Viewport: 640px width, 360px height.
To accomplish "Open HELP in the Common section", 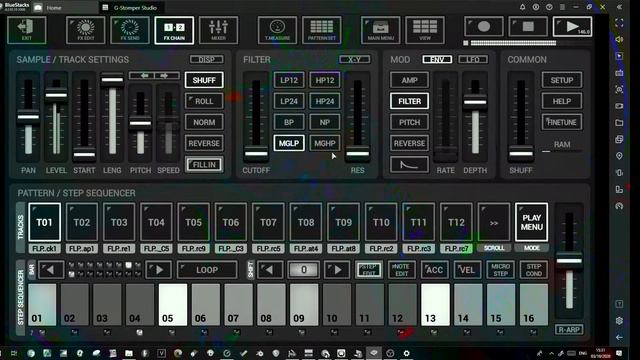I will [562, 101].
